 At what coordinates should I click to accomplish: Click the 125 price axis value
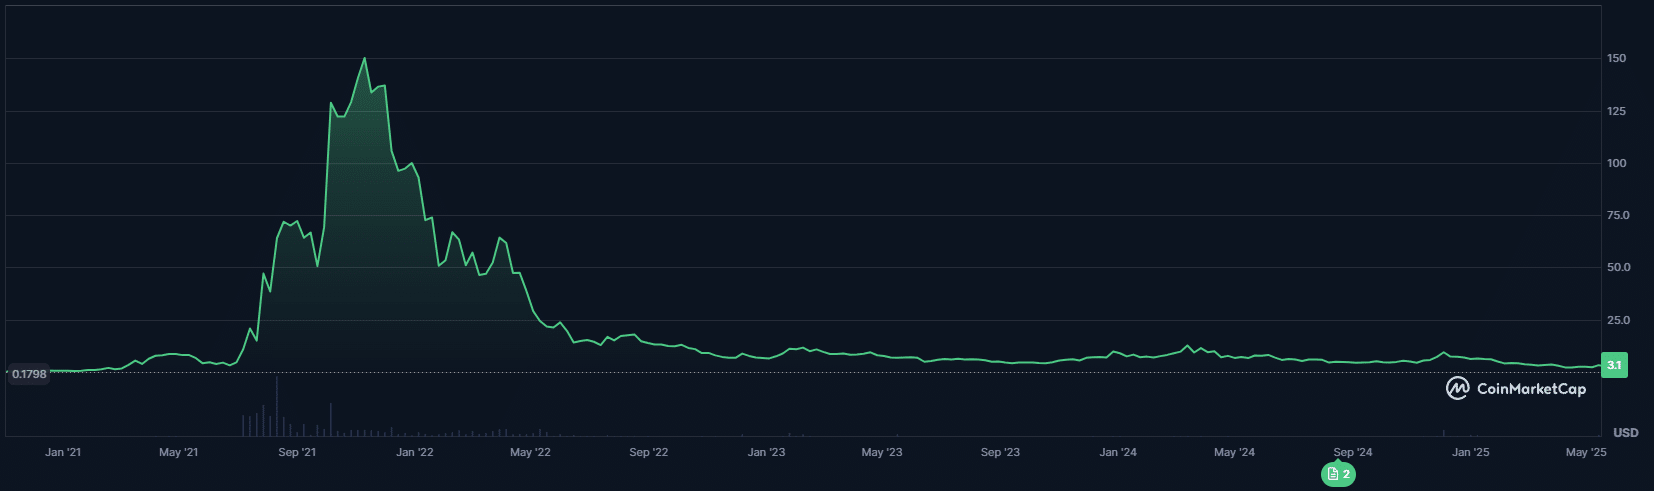tap(1616, 111)
